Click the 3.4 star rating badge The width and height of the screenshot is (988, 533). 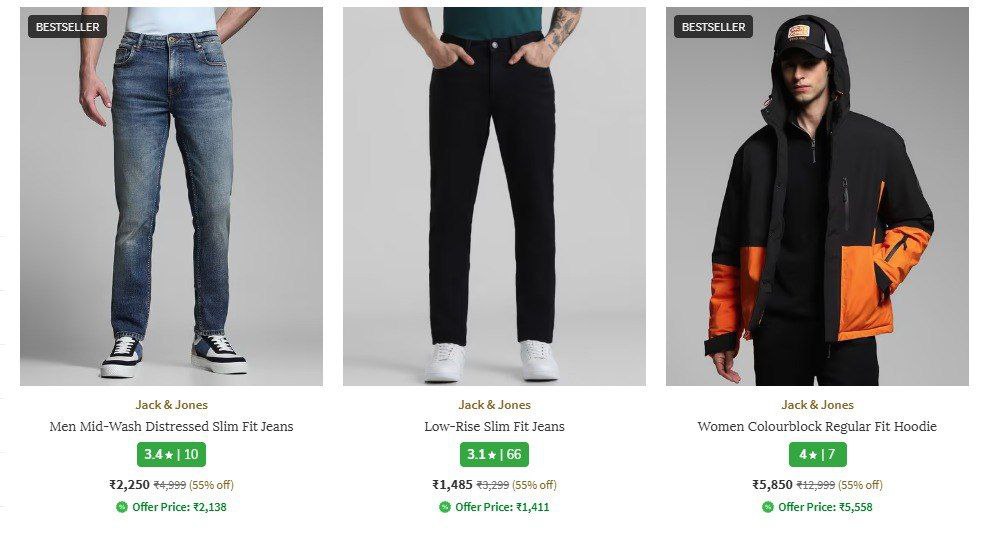click(171, 454)
